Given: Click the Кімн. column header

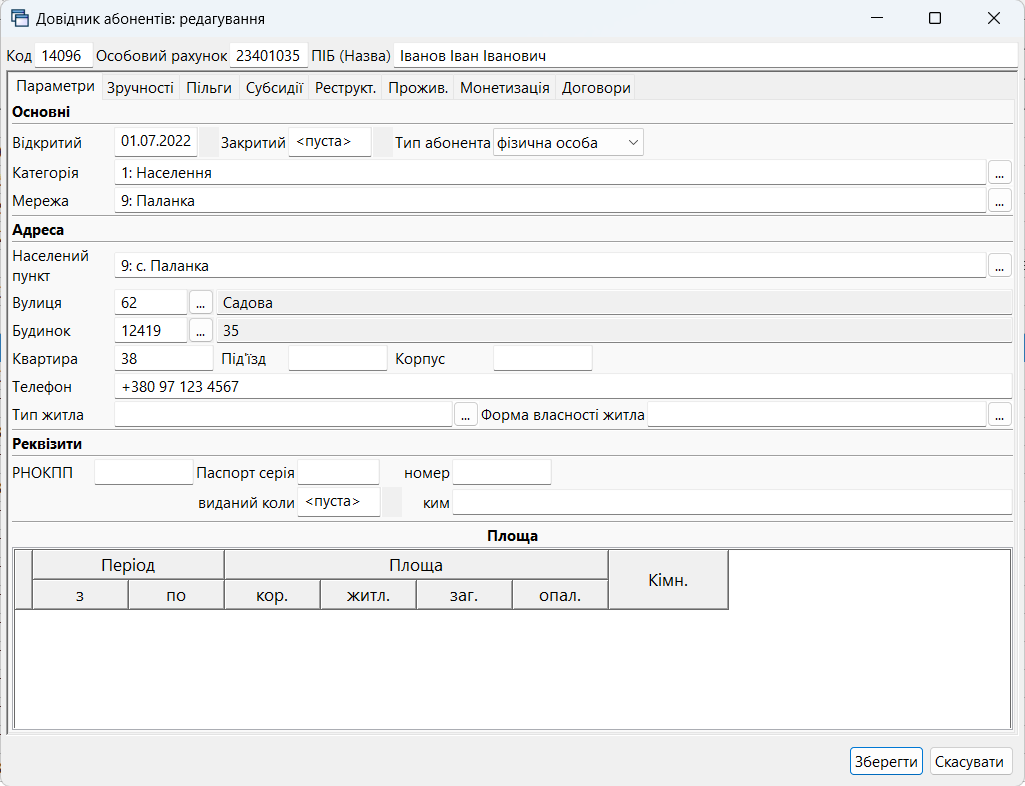Looking at the screenshot, I should tap(669, 580).
